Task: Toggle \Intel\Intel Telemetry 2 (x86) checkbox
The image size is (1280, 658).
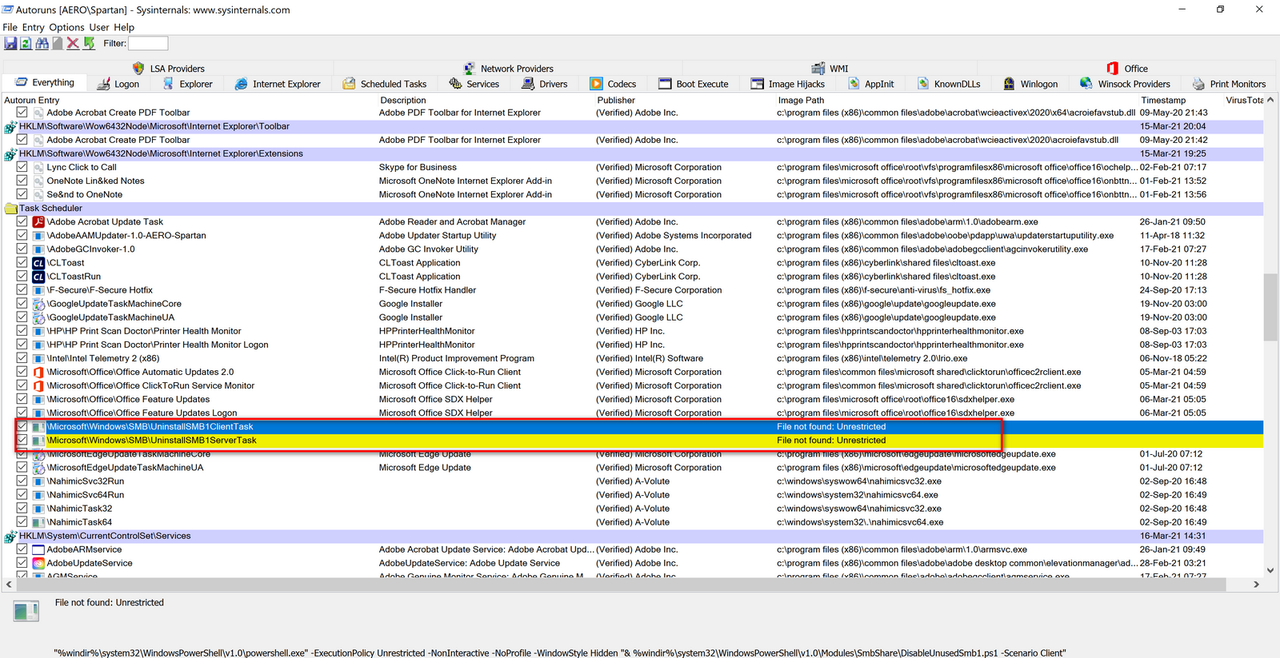Action: pyautogui.click(x=22, y=358)
